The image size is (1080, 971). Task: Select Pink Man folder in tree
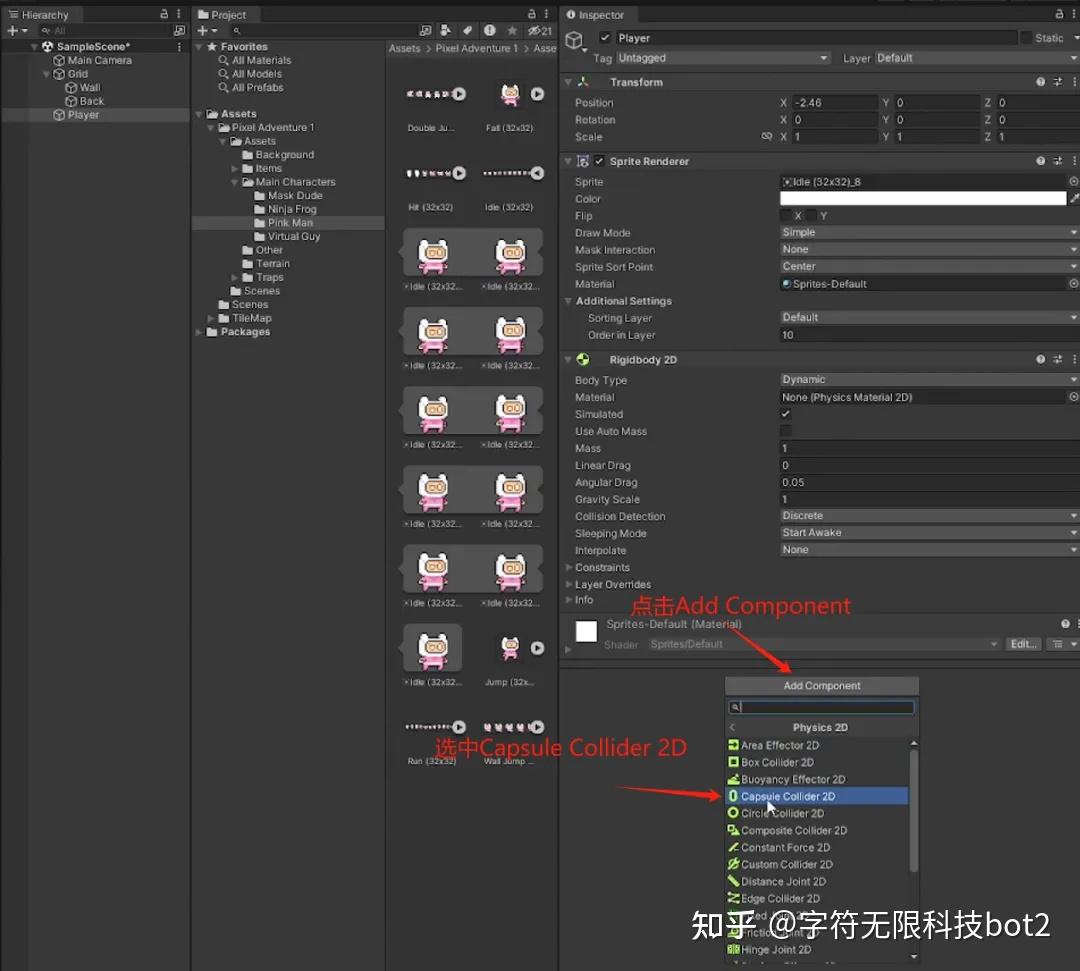click(290, 222)
